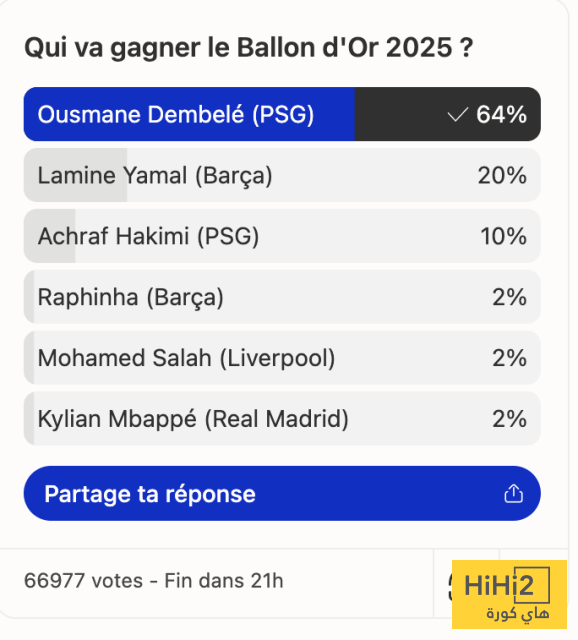The image size is (578, 640).
Task: Click the partially hidden icon left of HiHi2
Action: 450,587
